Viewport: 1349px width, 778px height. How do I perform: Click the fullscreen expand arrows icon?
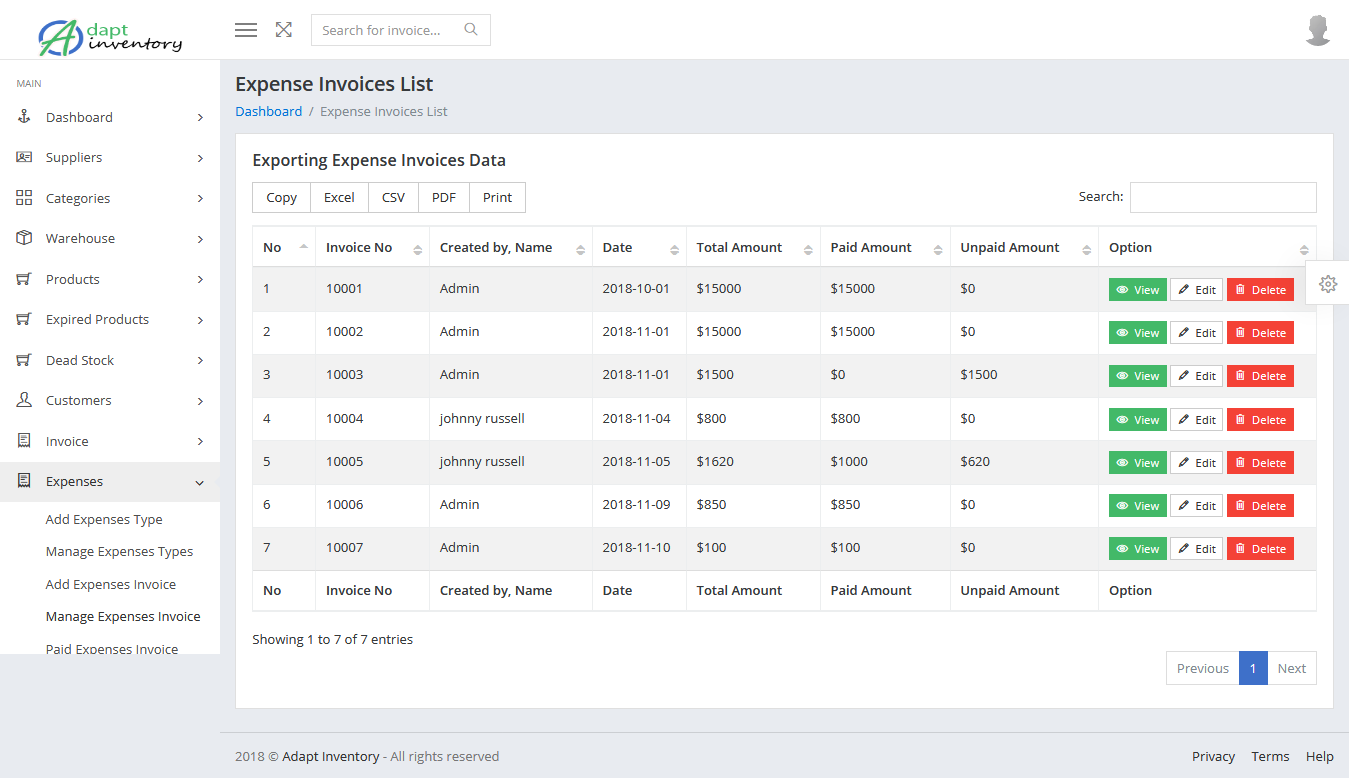point(284,30)
